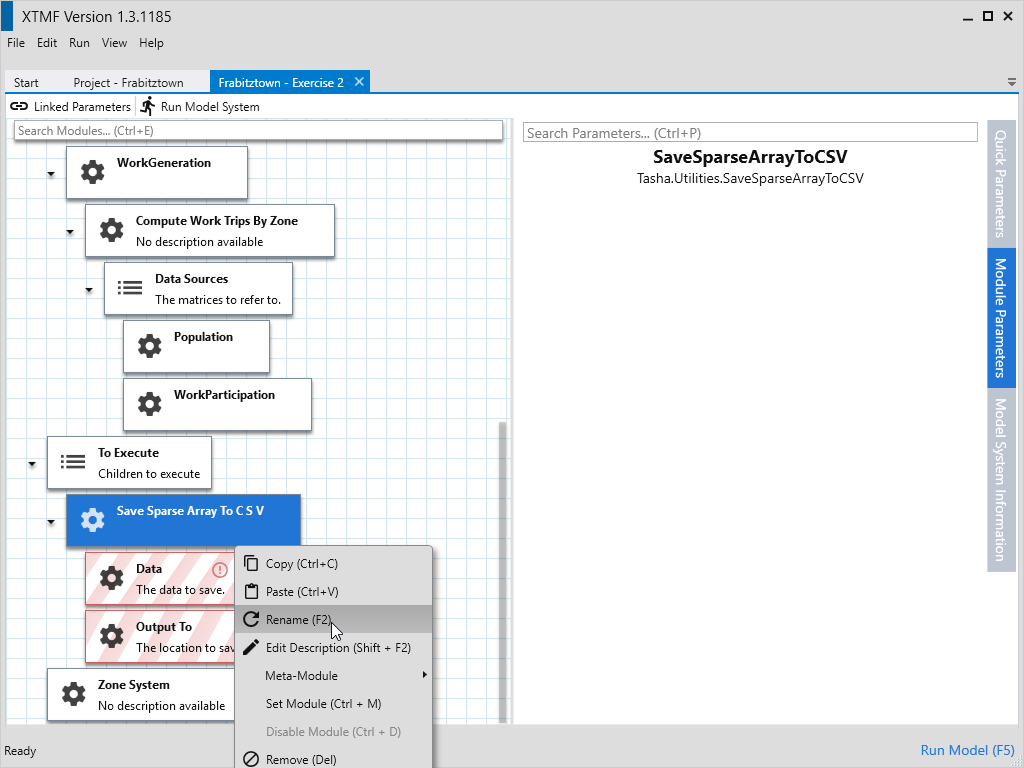This screenshot has width=1024, height=768.
Task: Click the Run Model (F5) link
Action: coord(967,751)
